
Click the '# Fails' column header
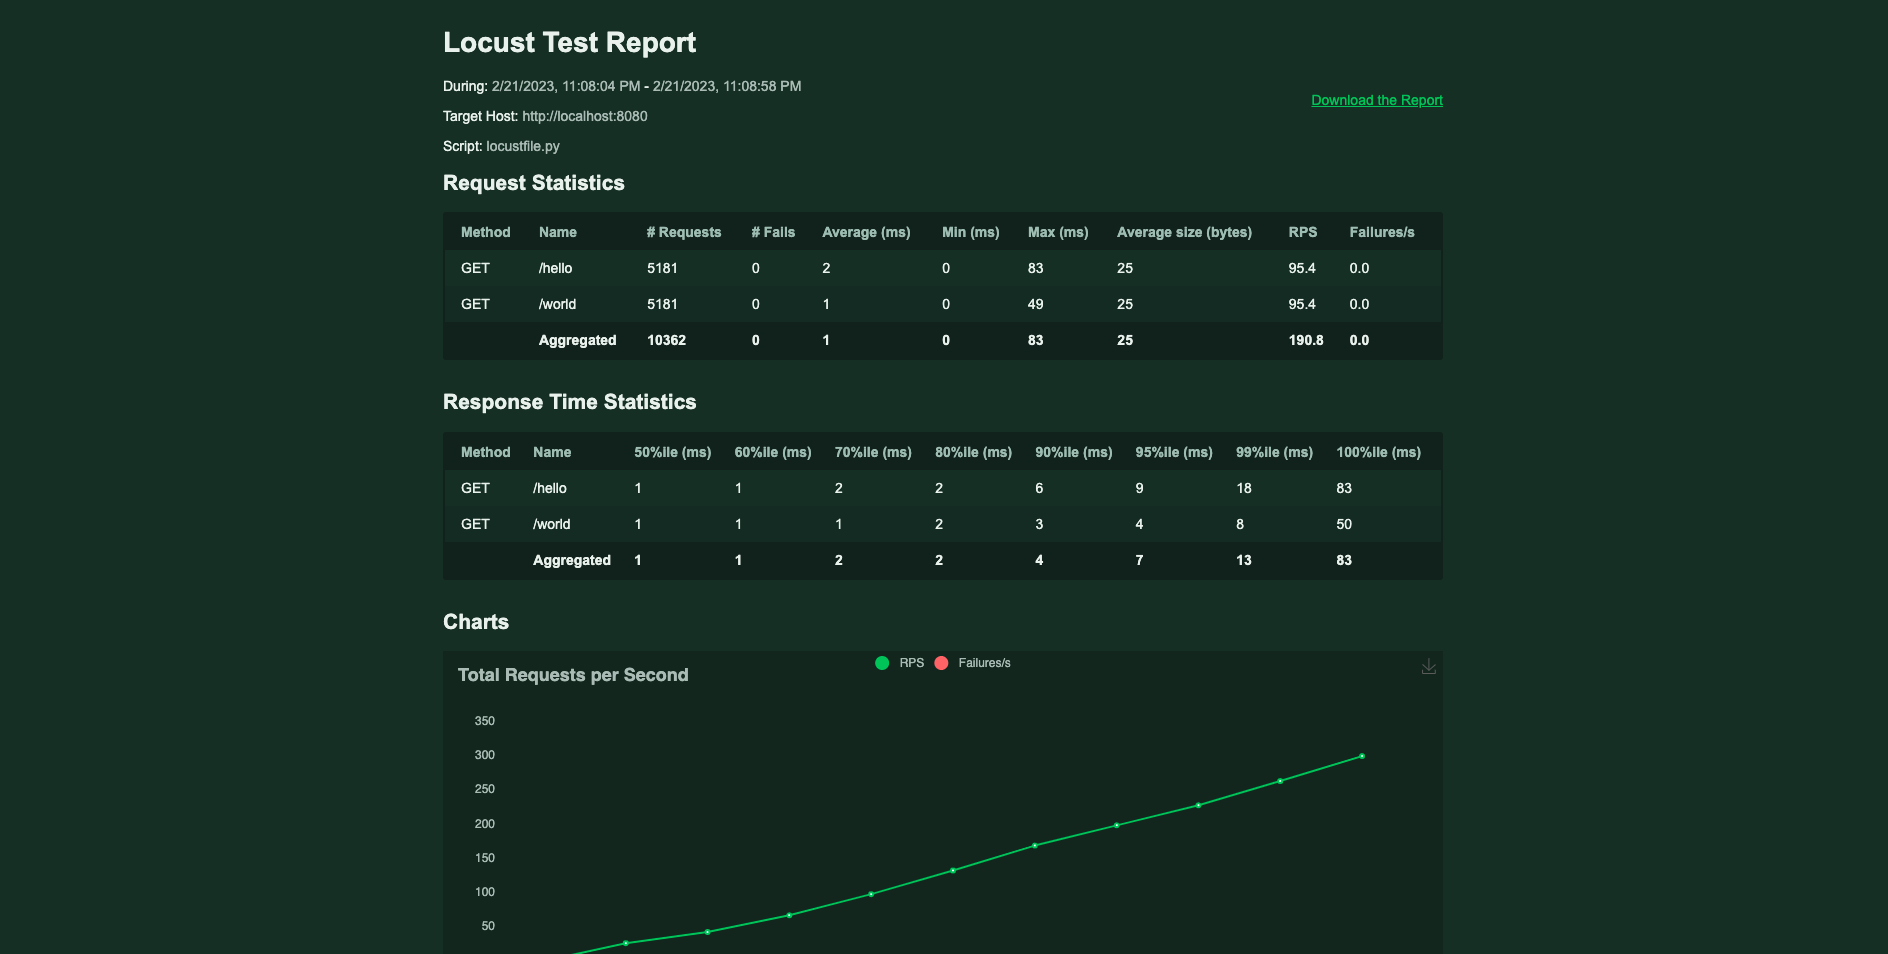point(773,232)
